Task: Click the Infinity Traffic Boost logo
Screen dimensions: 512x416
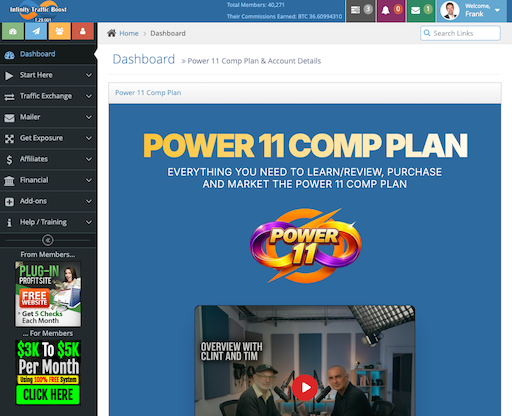Action: coord(38,11)
